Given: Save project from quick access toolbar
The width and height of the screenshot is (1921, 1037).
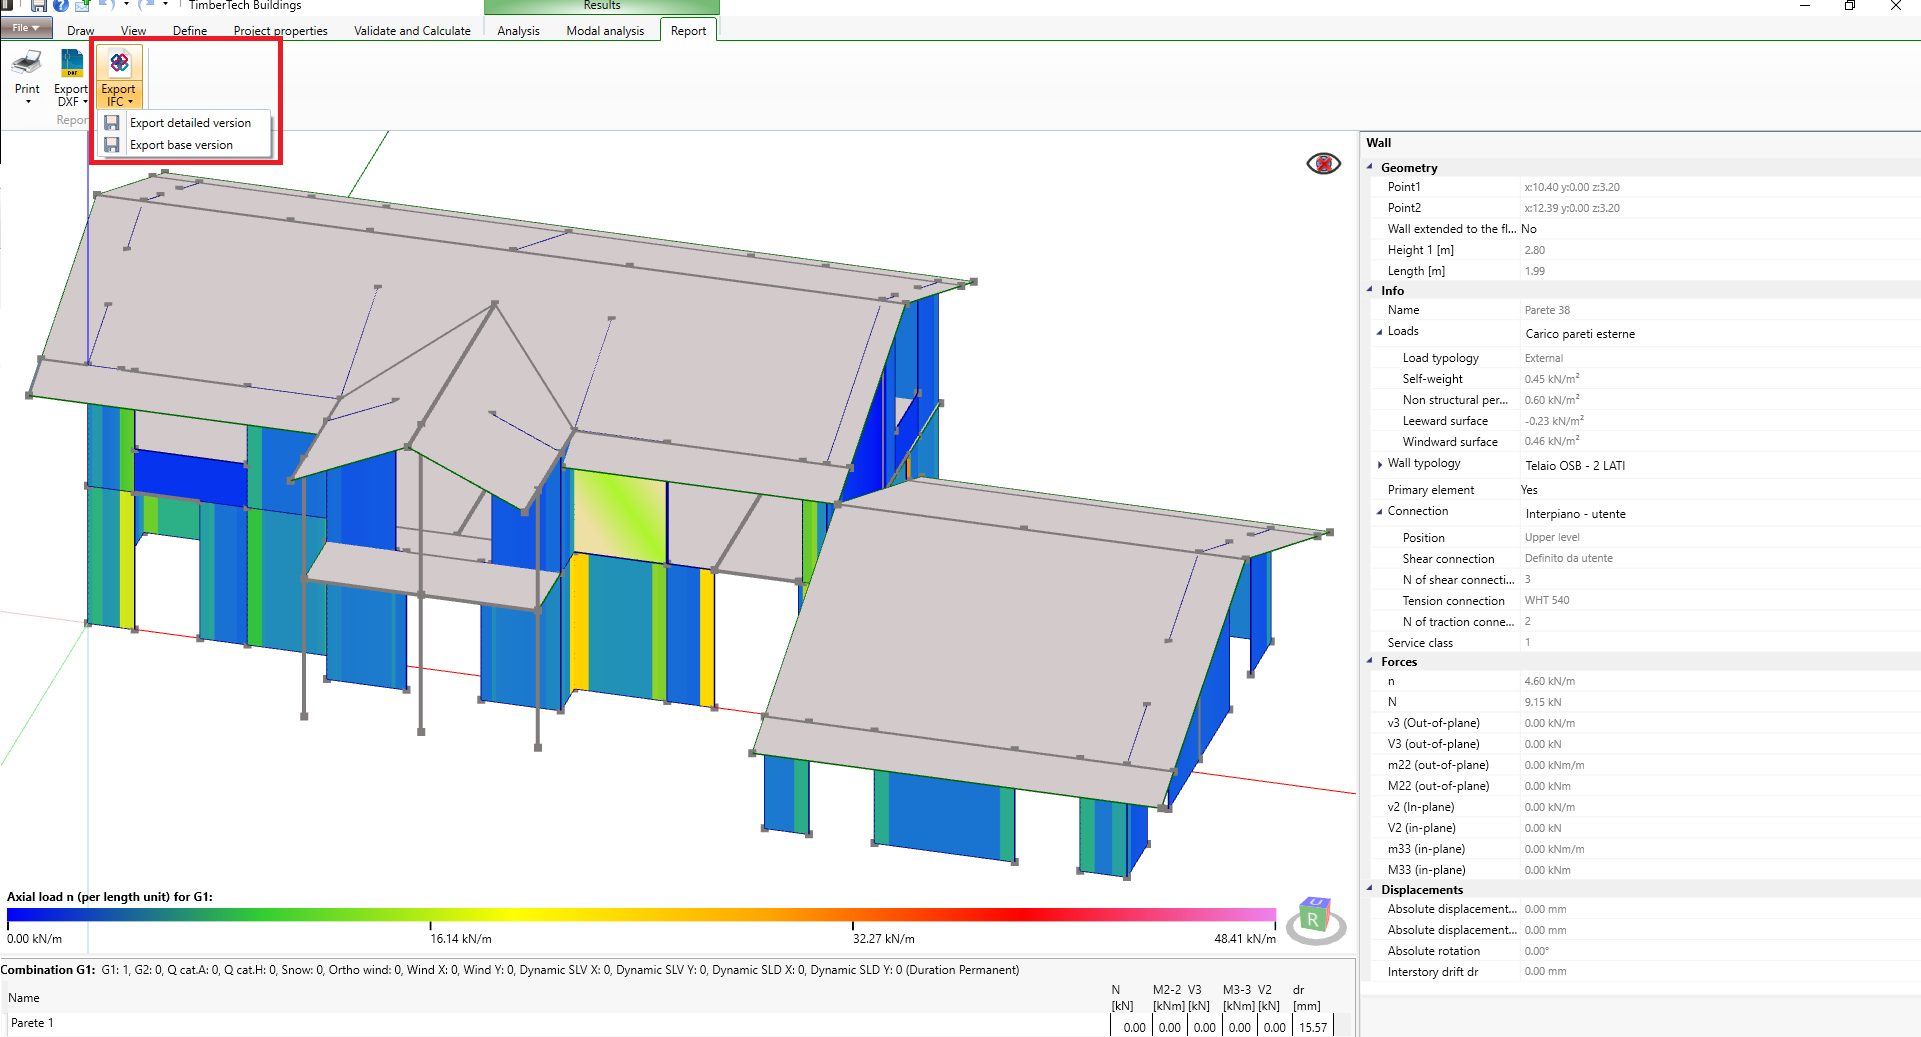Looking at the screenshot, I should [39, 5].
